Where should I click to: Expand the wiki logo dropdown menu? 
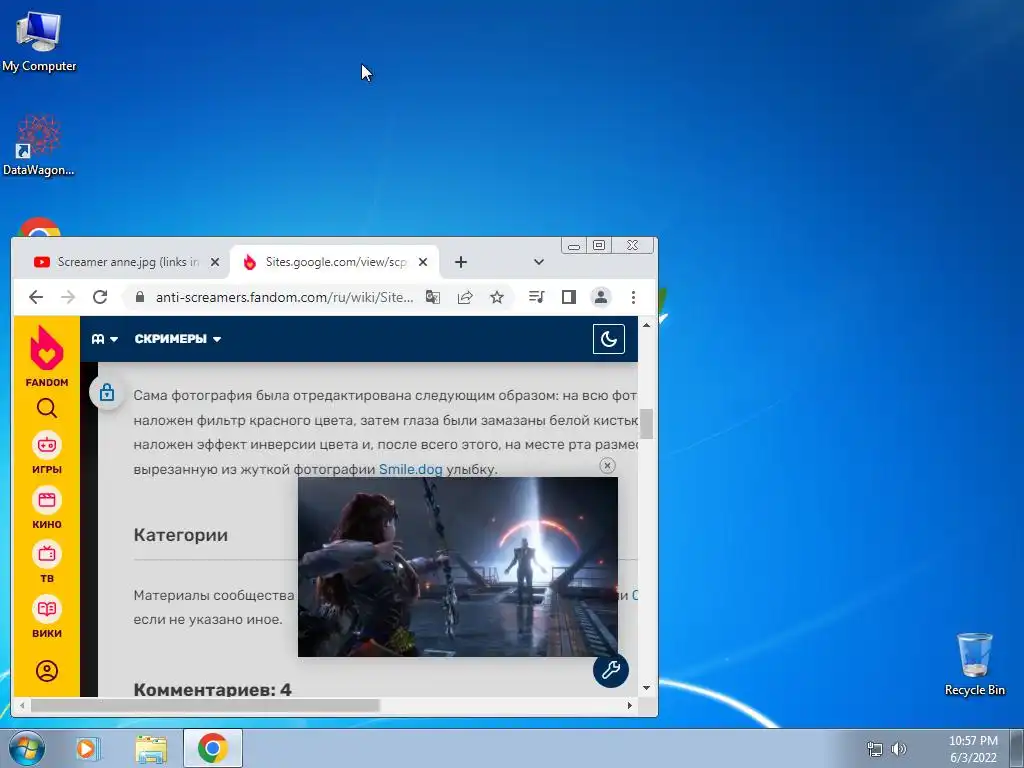(104, 339)
